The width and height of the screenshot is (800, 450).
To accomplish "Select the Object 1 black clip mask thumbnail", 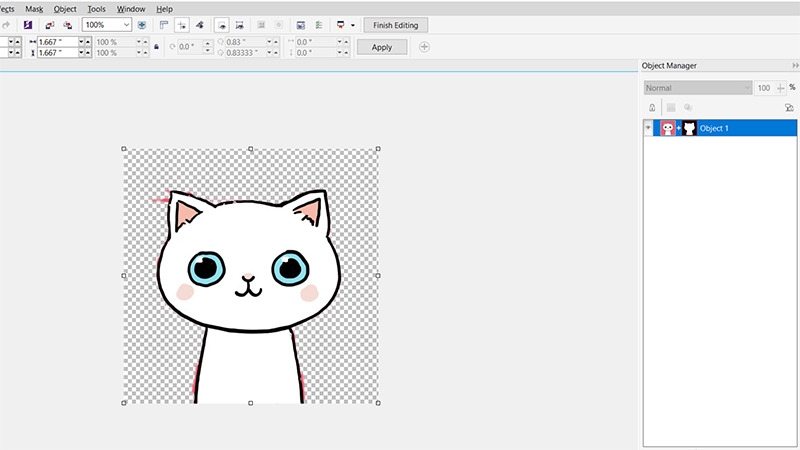I will click(x=689, y=128).
